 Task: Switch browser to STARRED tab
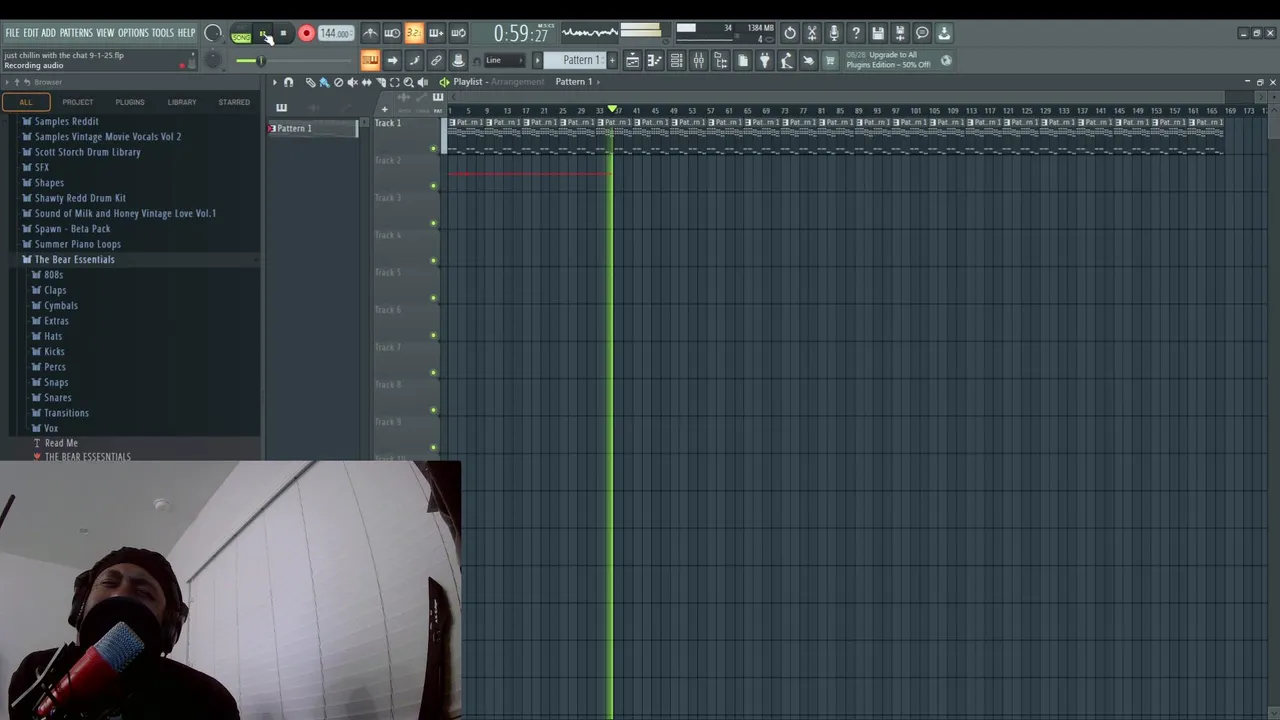[x=234, y=102]
